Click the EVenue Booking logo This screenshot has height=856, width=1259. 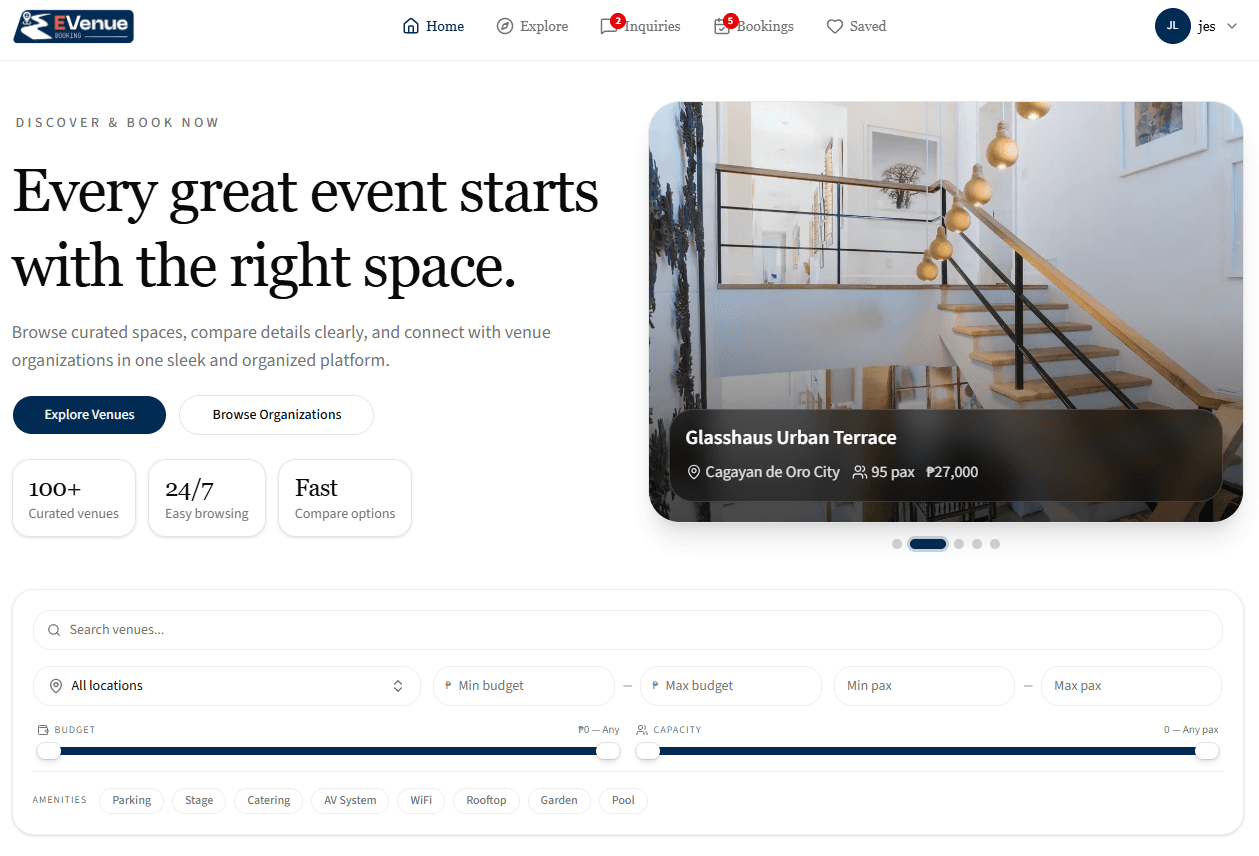[74, 26]
